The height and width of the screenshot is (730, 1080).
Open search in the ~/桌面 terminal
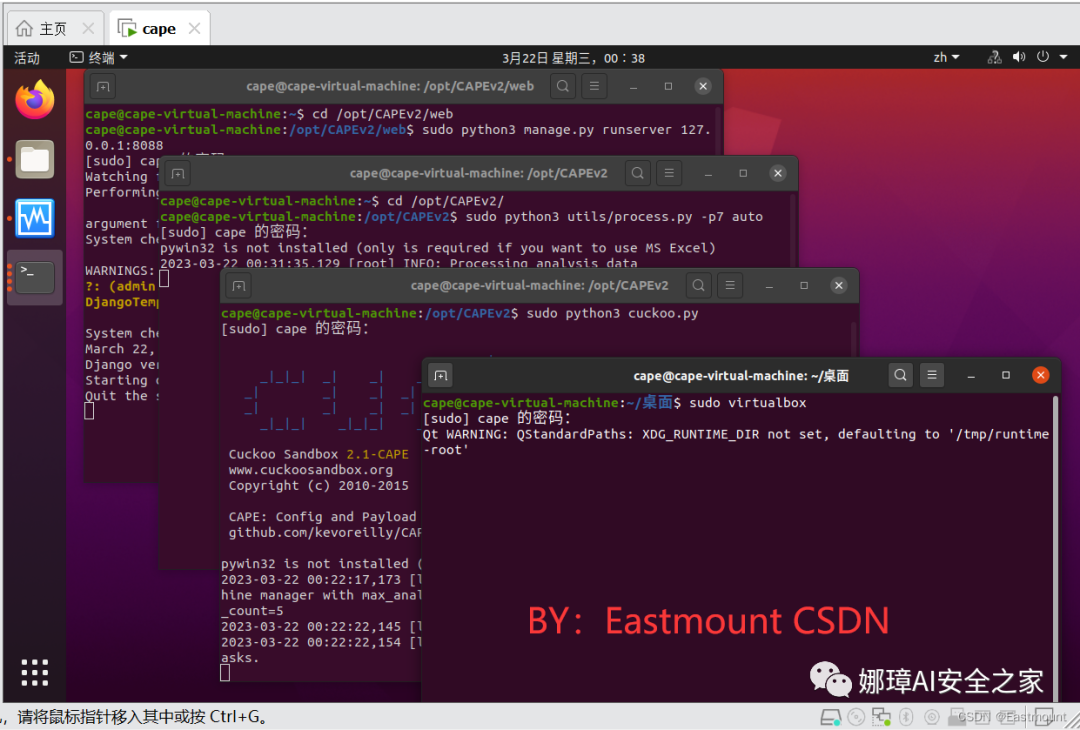[x=900, y=375]
